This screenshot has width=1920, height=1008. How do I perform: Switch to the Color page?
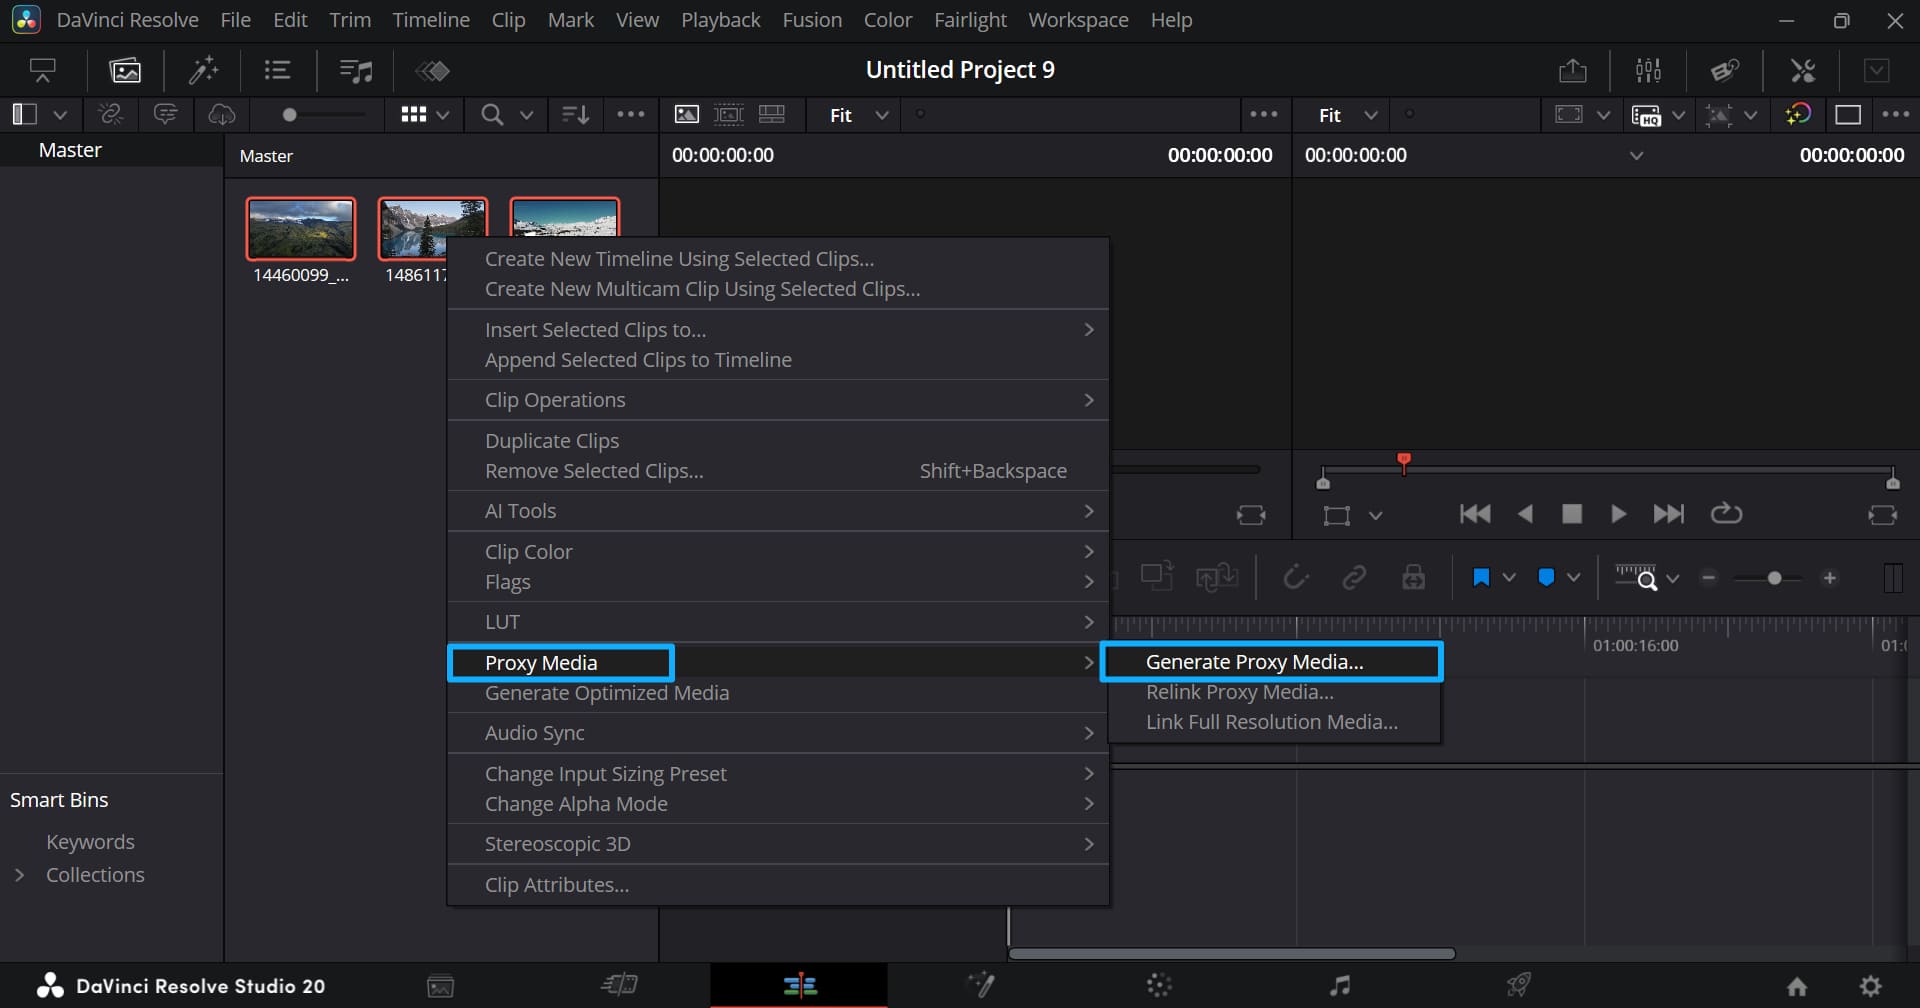click(x=1159, y=985)
